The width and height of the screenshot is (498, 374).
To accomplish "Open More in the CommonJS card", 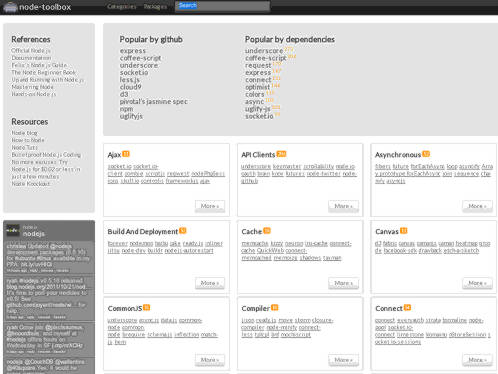I will coord(210,360).
